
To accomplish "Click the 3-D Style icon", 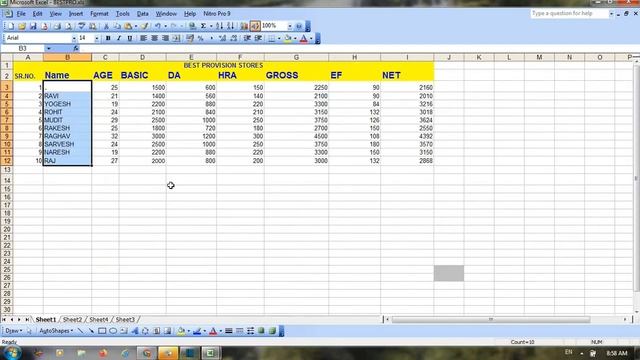I will pyautogui.click(x=272, y=331).
